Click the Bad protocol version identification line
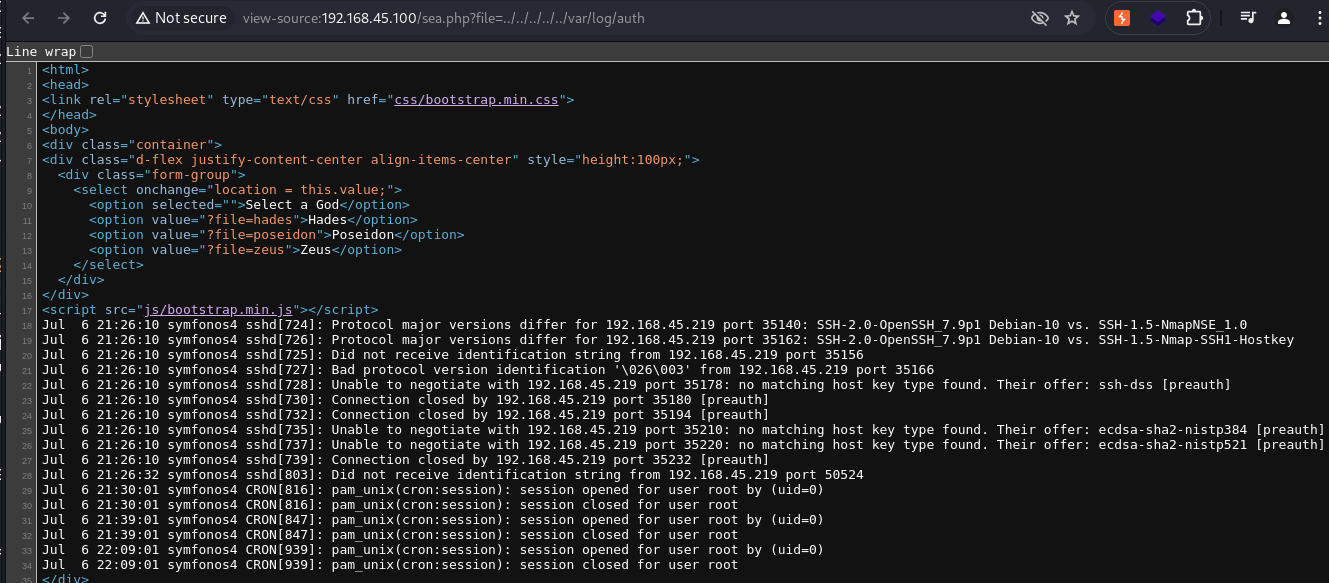The height and width of the screenshot is (583, 1329). point(488,370)
